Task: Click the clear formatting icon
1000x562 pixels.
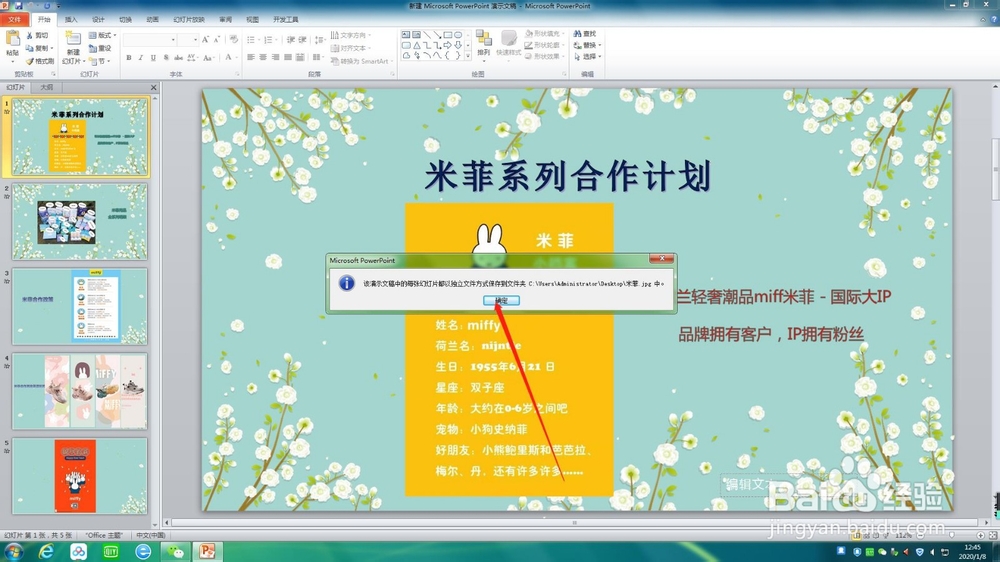Action: [233, 40]
